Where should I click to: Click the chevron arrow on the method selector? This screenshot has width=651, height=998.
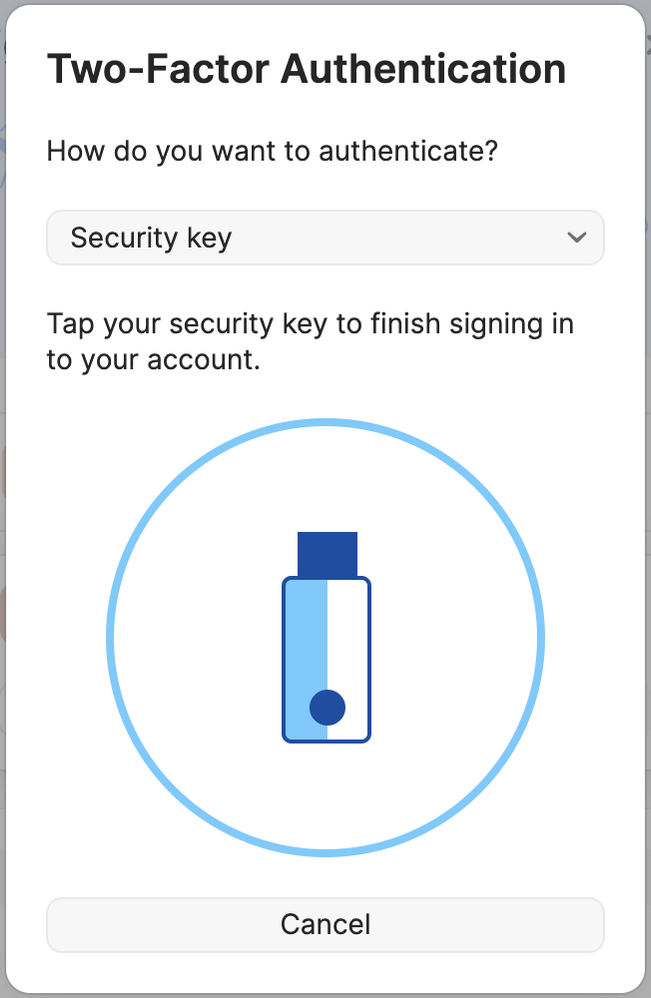(x=576, y=238)
